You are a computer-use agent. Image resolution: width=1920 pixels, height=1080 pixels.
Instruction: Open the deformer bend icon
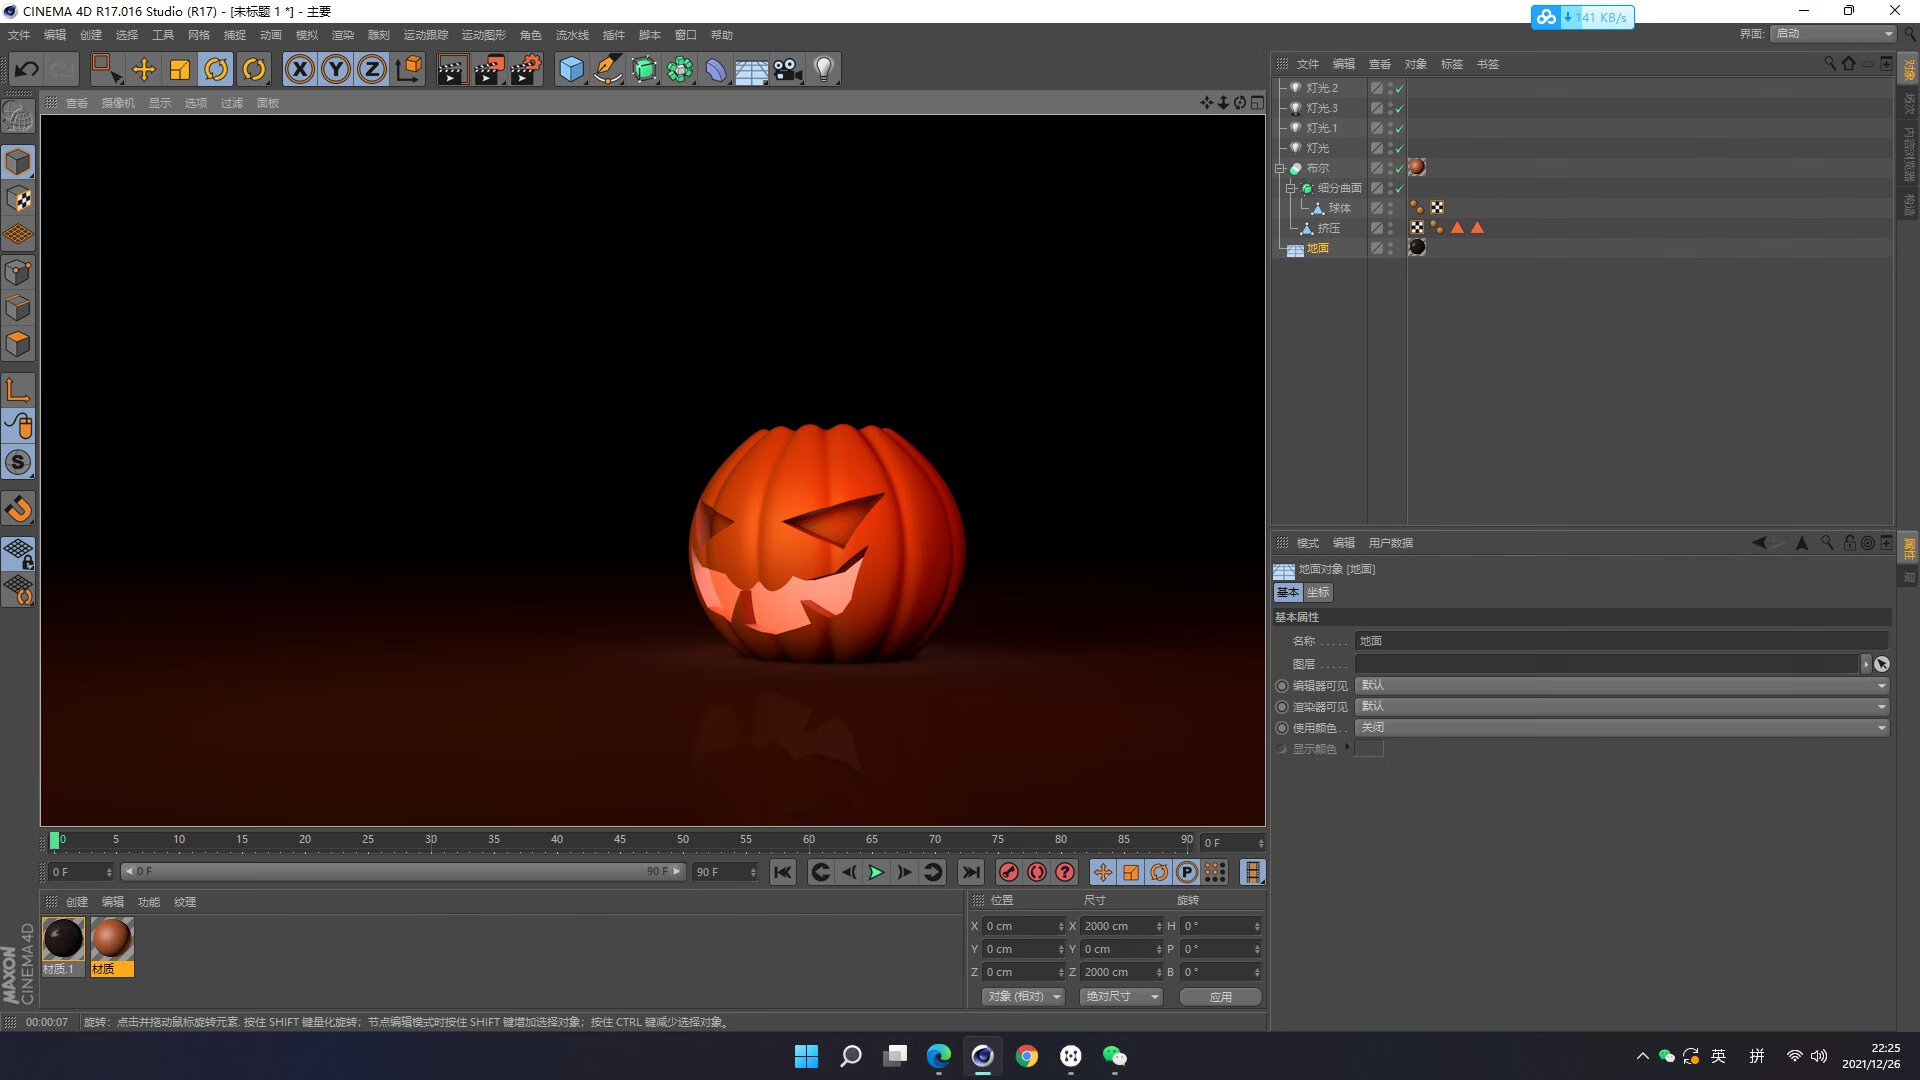pyautogui.click(x=716, y=69)
